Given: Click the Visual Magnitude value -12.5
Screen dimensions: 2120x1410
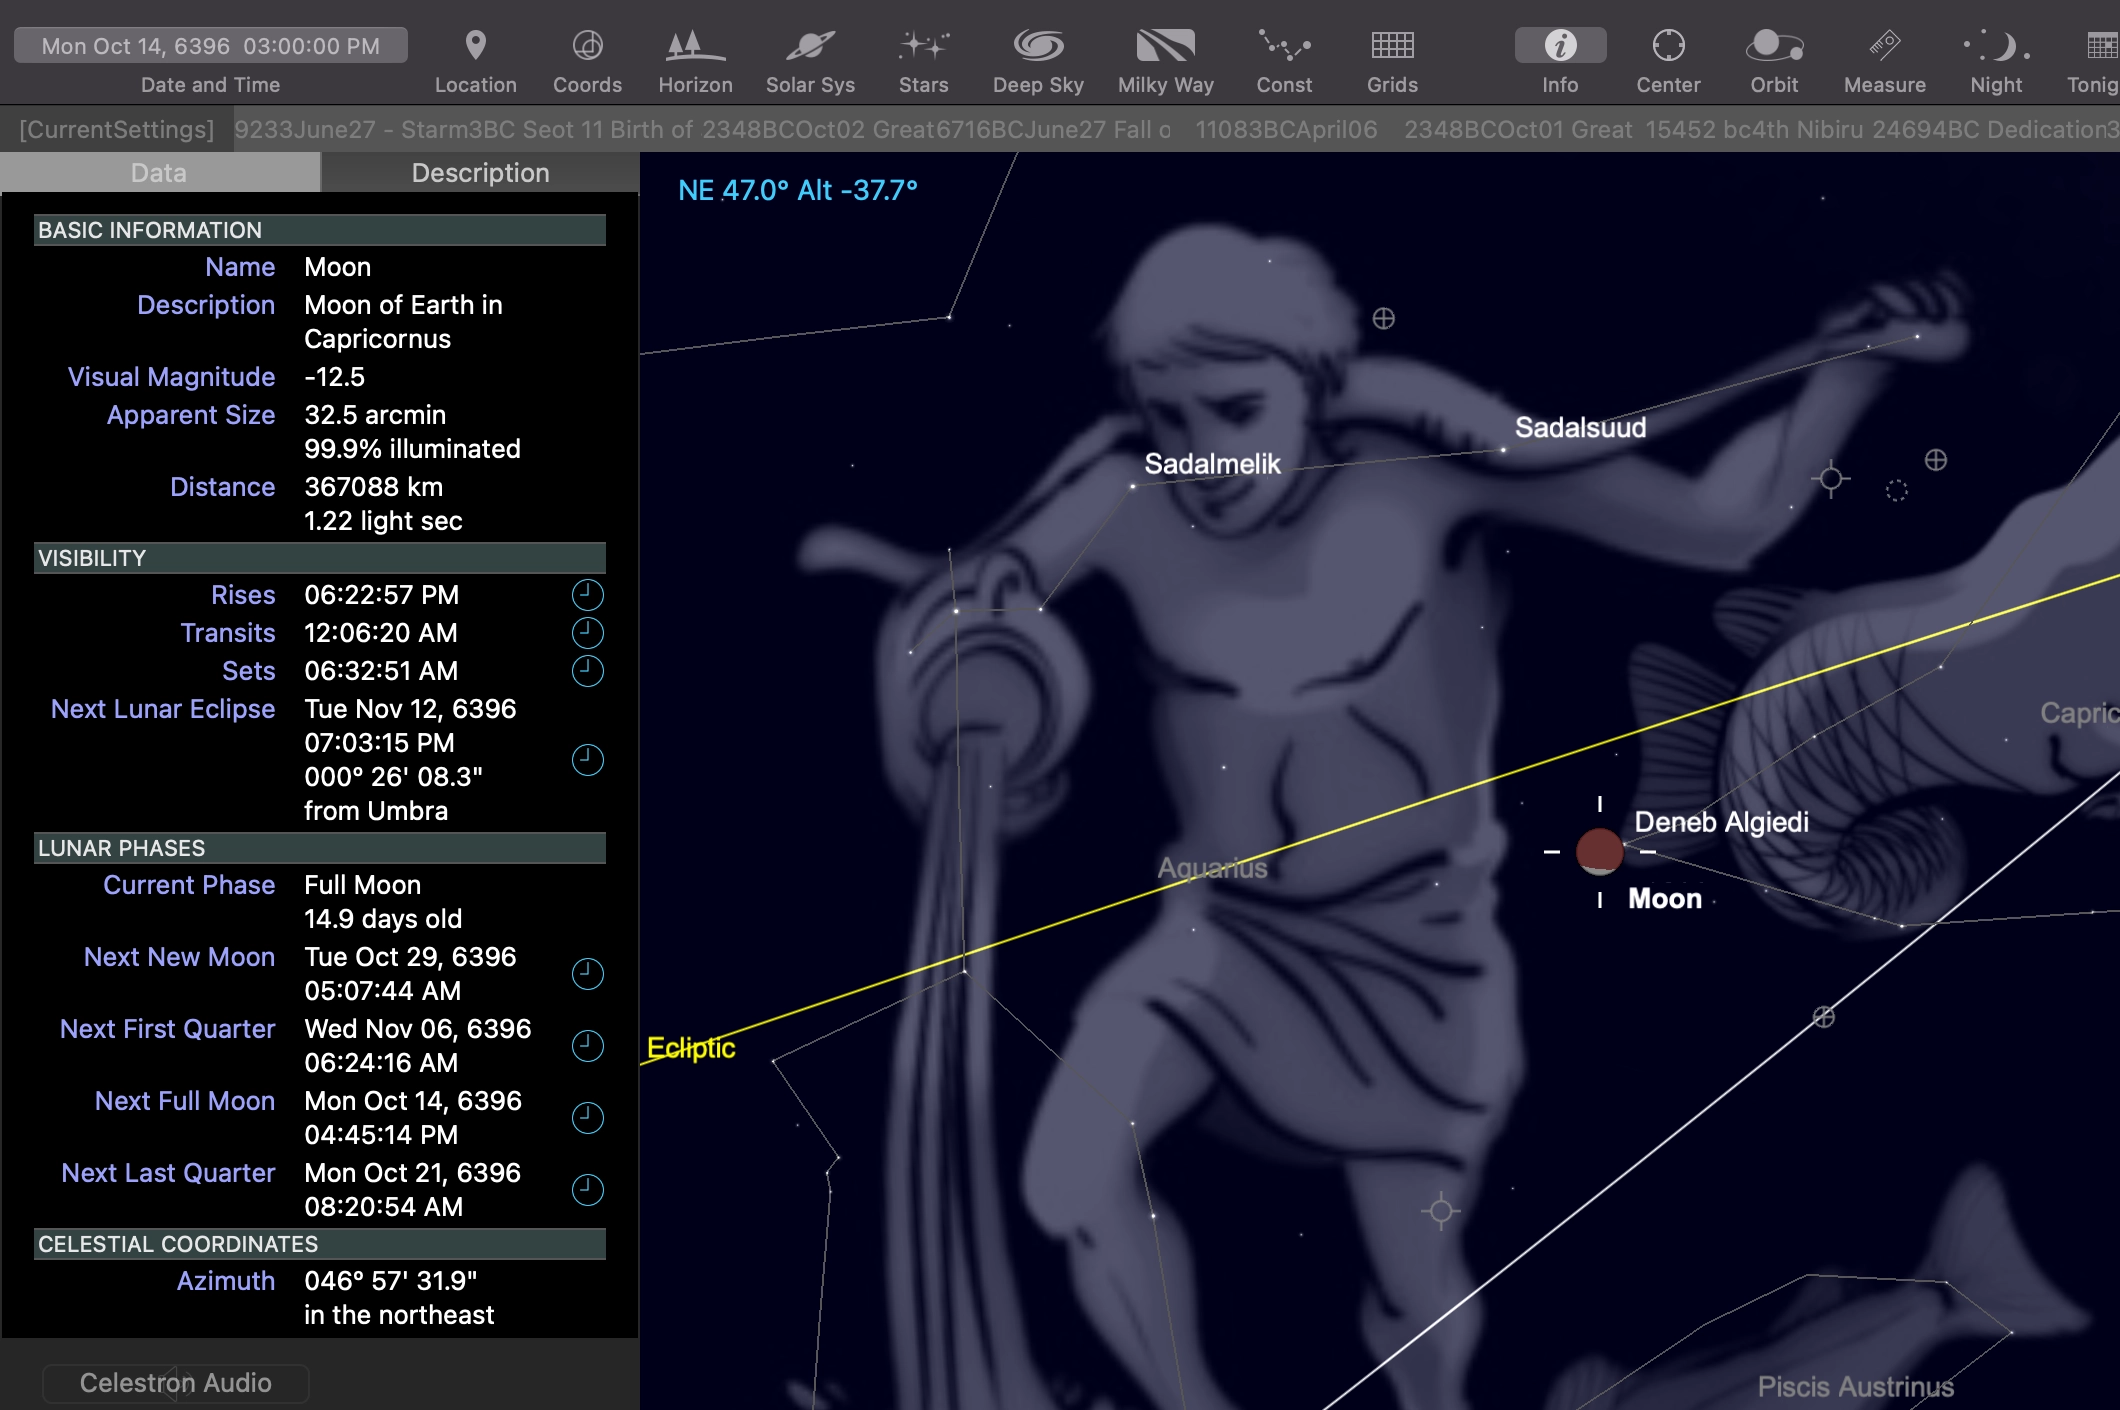Looking at the screenshot, I should 335,377.
